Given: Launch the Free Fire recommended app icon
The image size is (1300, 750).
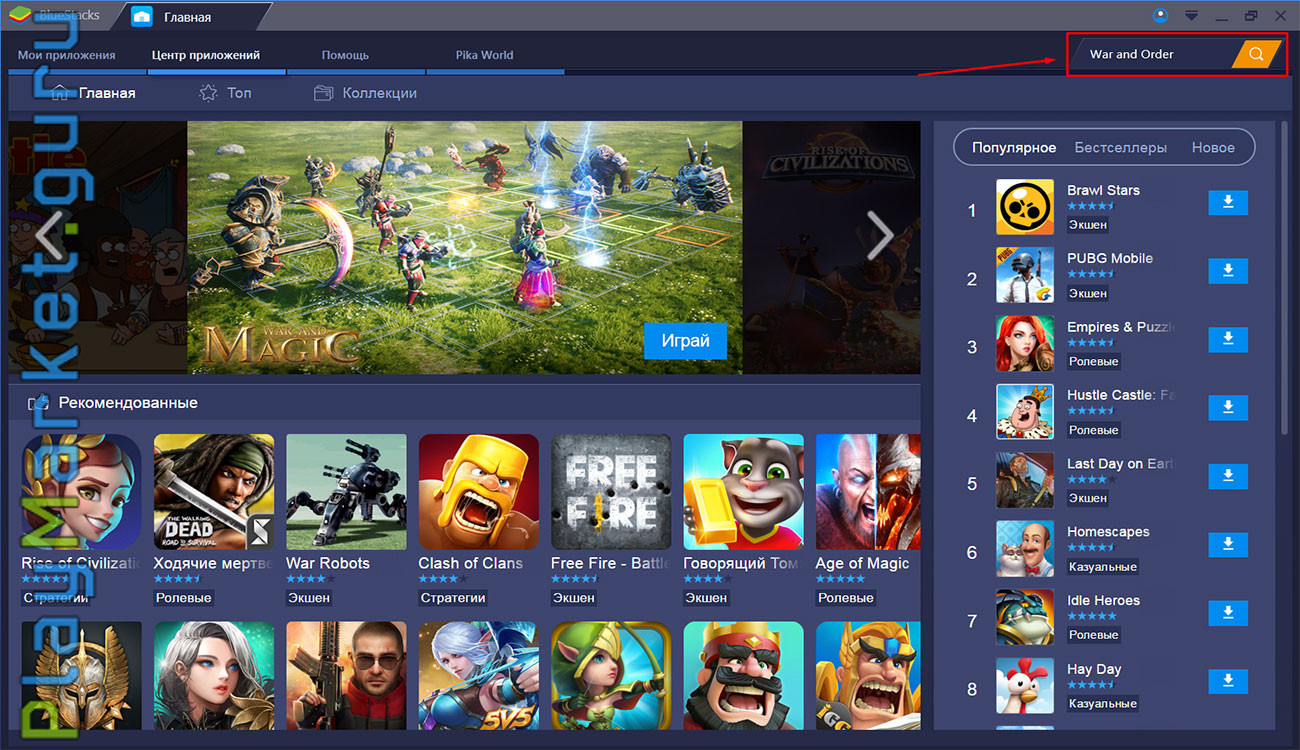Looking at the screenshot, I should pyautogui.click(x=611, y=492).
